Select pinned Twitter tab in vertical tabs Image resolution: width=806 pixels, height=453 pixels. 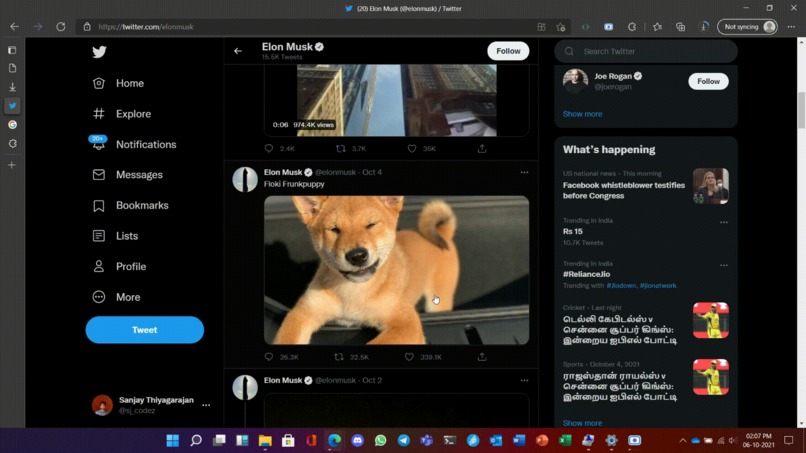click(12, 106)
